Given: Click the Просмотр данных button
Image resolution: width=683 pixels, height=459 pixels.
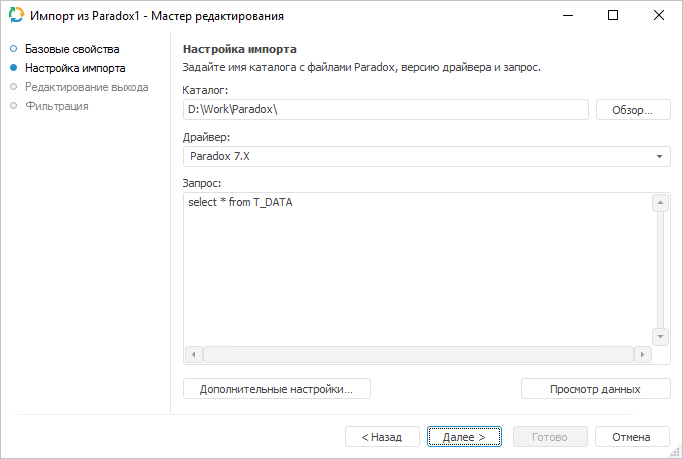Looking at the screenshot, I should tap(595, 389).
